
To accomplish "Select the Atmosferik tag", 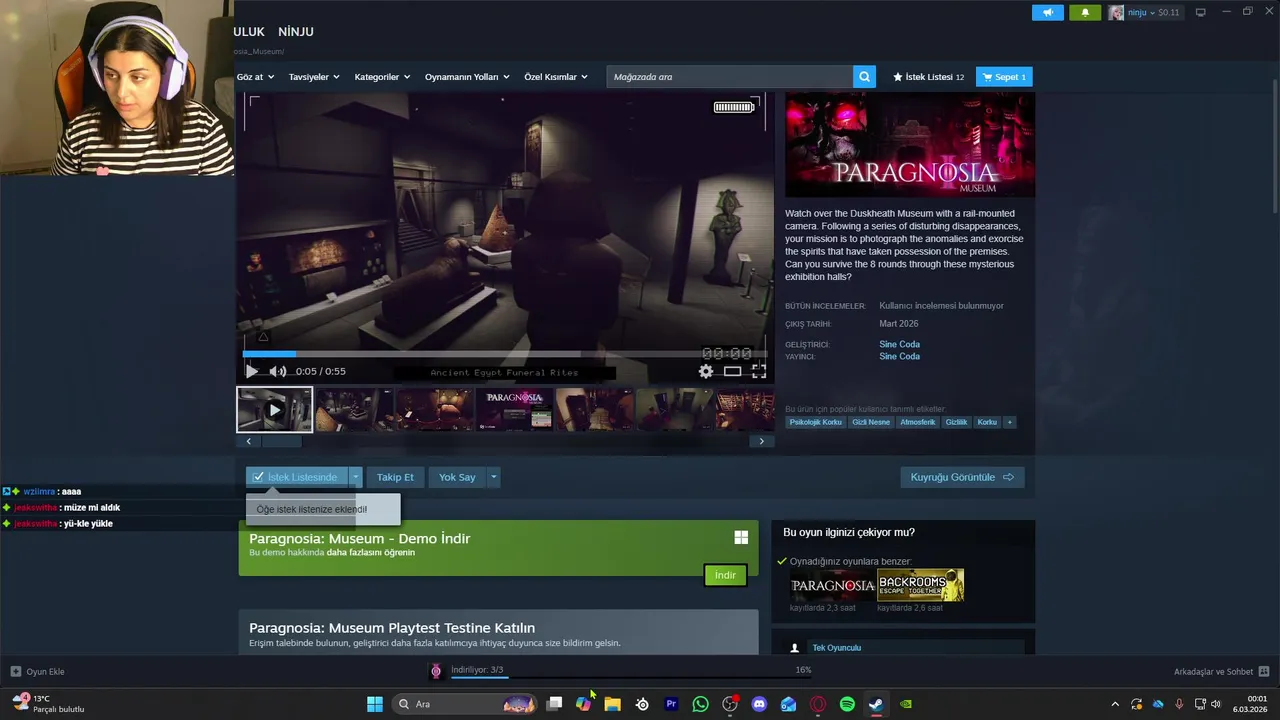I will point(918,422).
